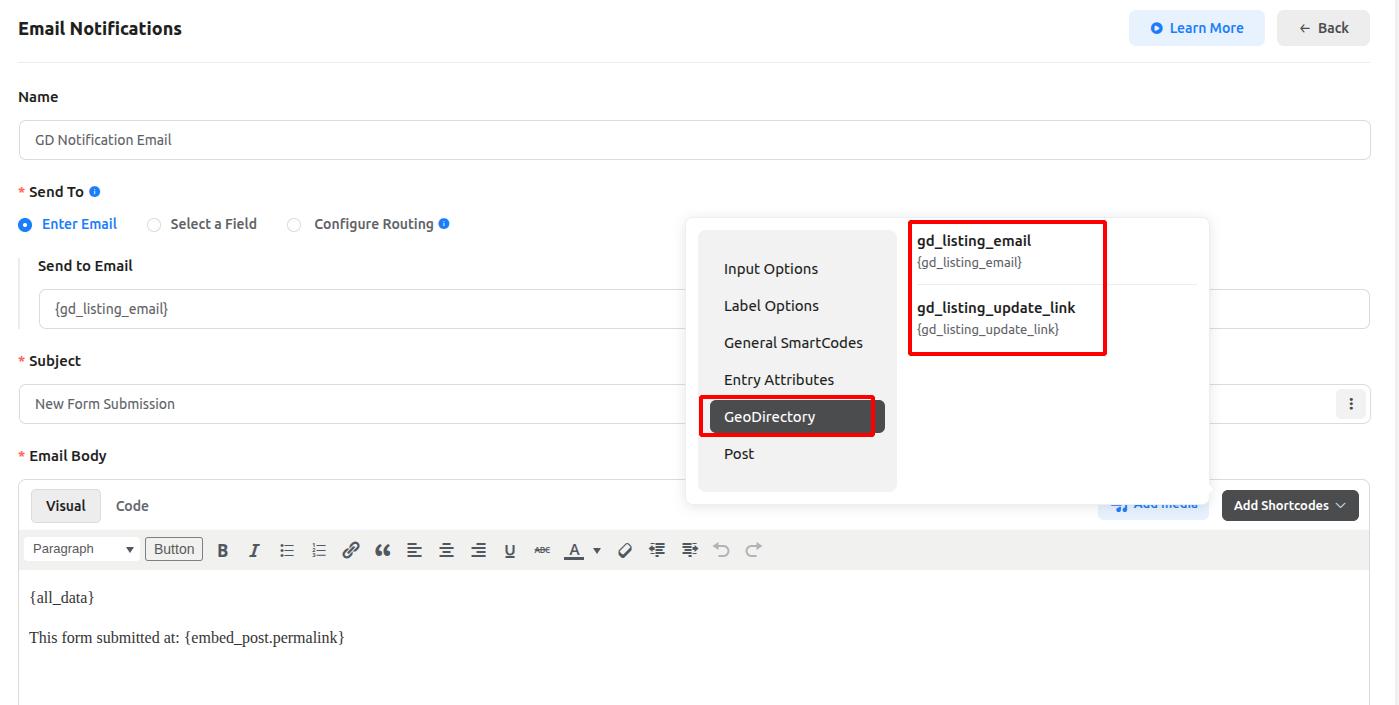Go back using the Back button
This screenshot has height=705, width=1399.
[x=1323, y=28]
